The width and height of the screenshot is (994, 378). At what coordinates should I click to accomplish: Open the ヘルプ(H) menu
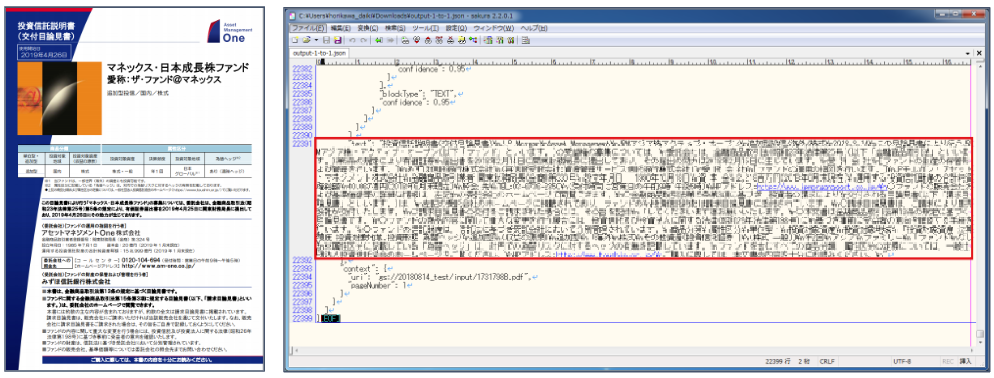point(533,29)
